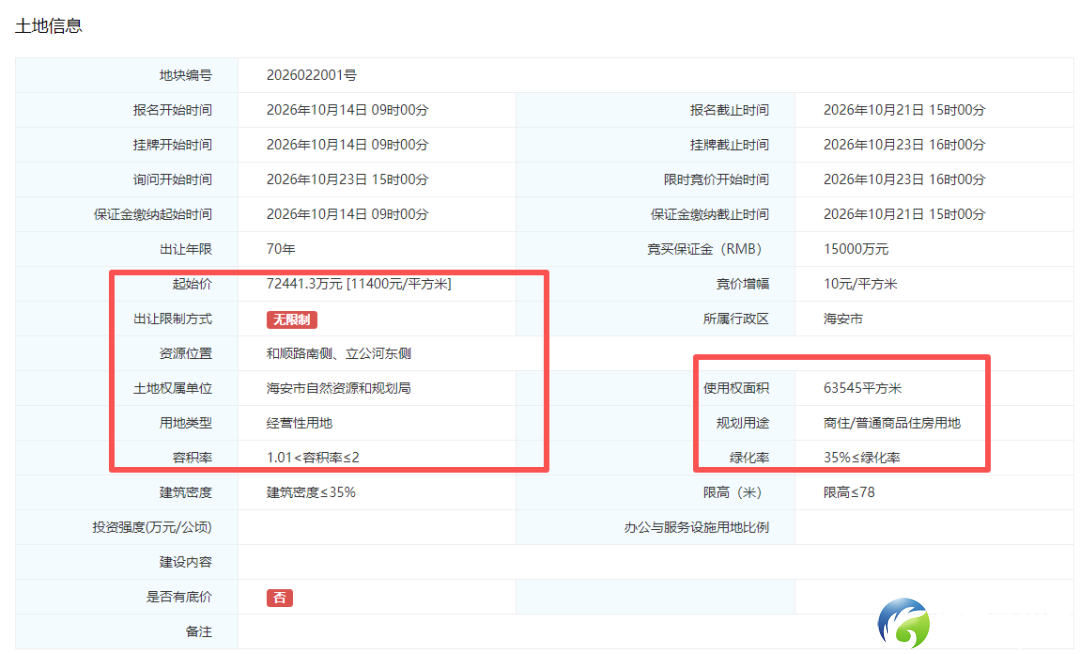This screenshot has width=1080, height=654.
Task: Select the '资源位置' label
Action: [x=186, y=354]
